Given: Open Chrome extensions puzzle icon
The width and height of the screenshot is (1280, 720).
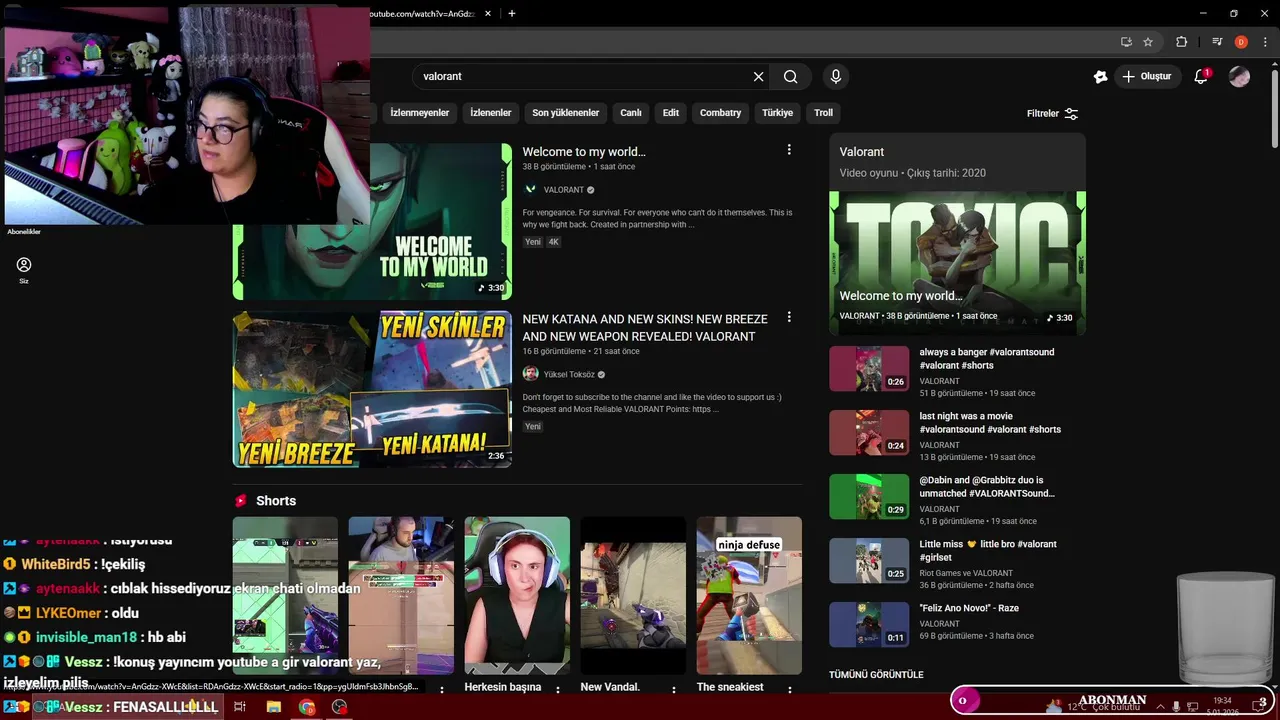Looking at the screenshot, I should (x=1181, y=42).
